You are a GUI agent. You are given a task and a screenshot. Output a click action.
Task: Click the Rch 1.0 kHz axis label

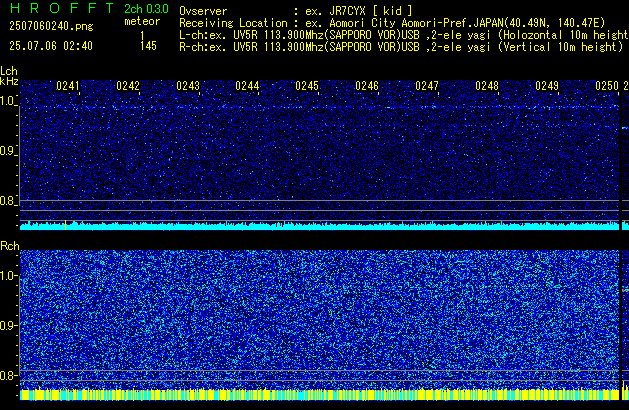pyautogui.click(x=8, y=276)
